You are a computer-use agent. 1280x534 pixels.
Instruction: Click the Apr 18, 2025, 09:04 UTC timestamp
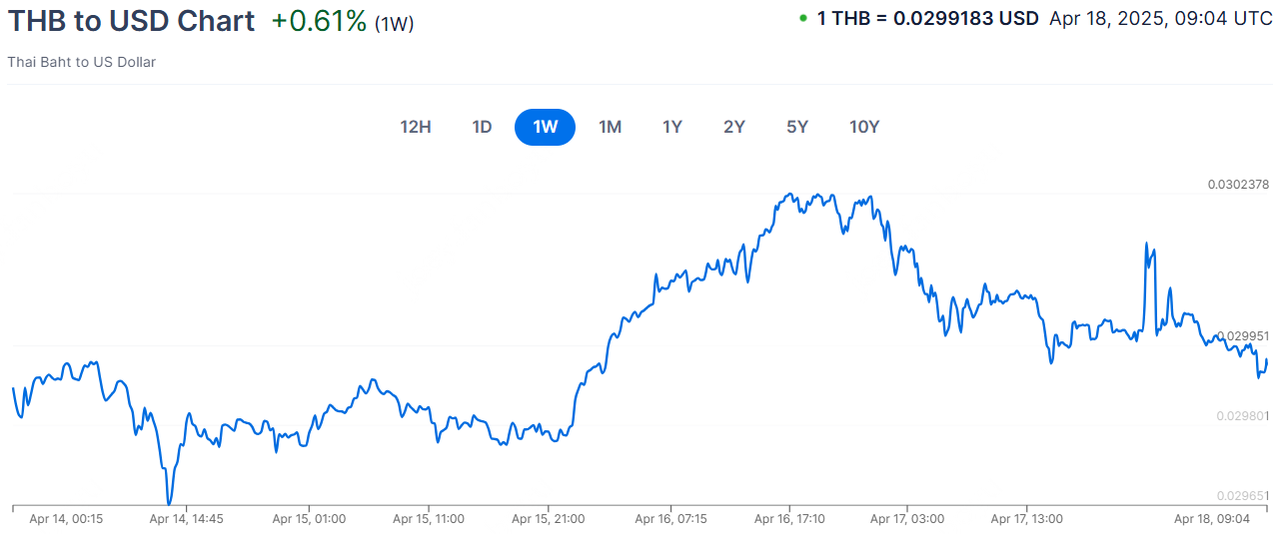click(x=1160, y=18)
